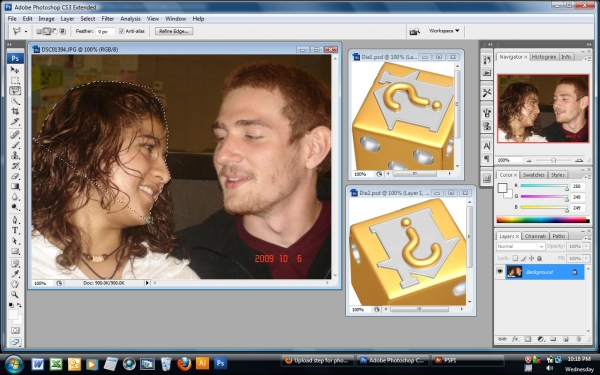Screen dimensions: 600x375
Task: Open the blend mode Normal dropdown
Action: click(520, 246)
